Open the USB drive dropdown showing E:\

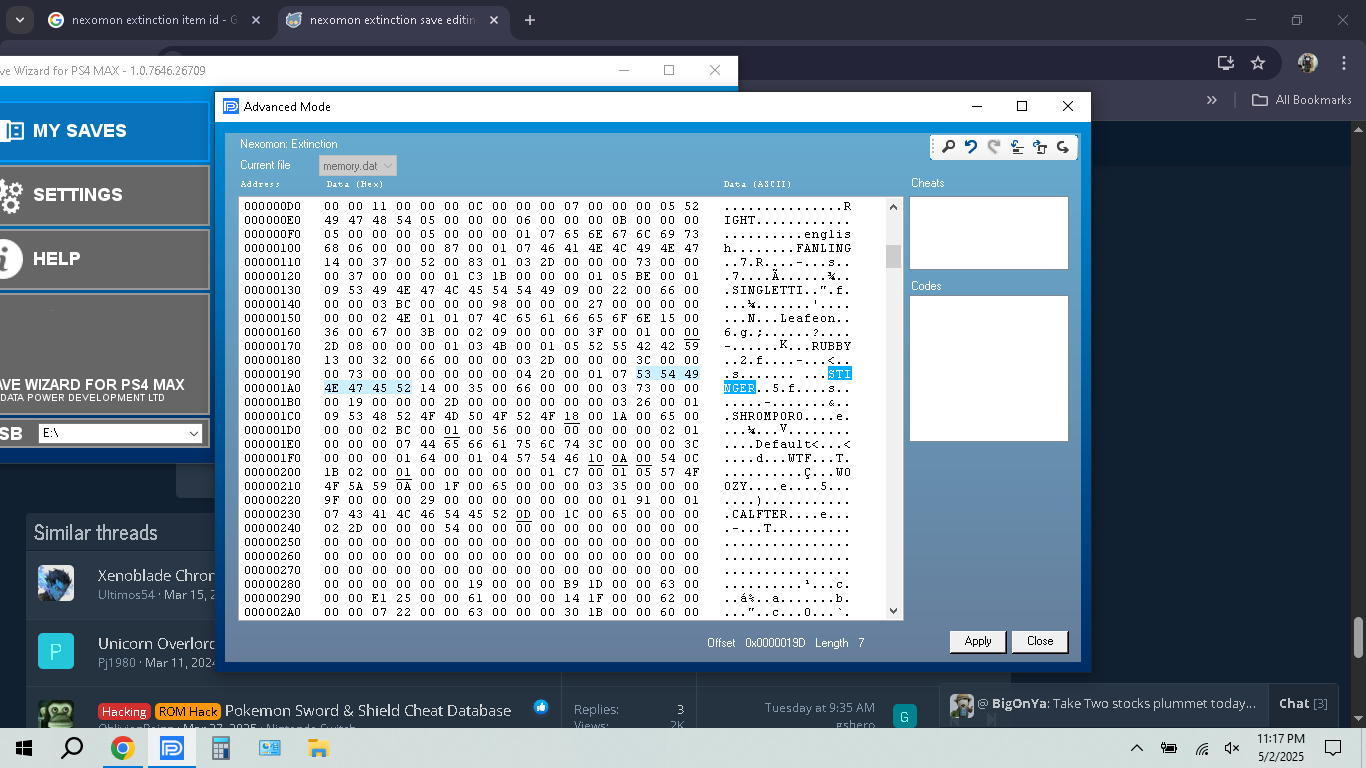pyautogui.click(x=120, y=433)
